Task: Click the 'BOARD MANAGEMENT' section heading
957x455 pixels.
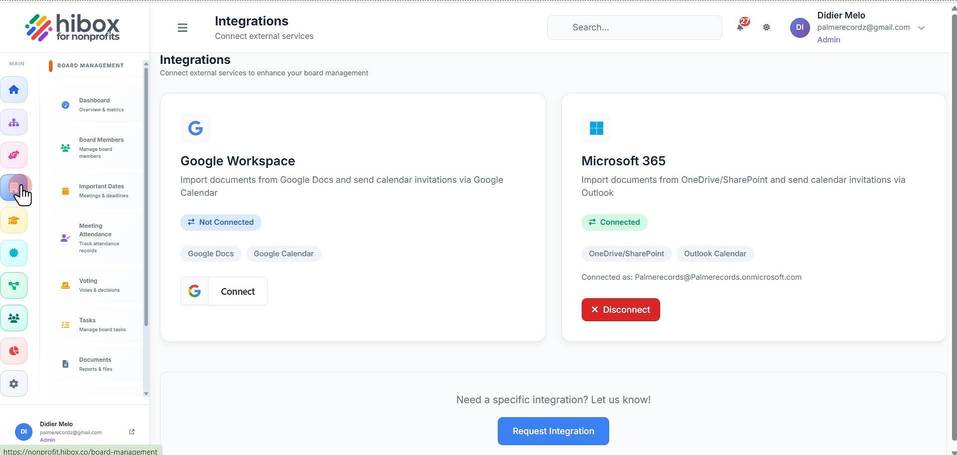Action: pyautogui.click(x=90, y=65)
